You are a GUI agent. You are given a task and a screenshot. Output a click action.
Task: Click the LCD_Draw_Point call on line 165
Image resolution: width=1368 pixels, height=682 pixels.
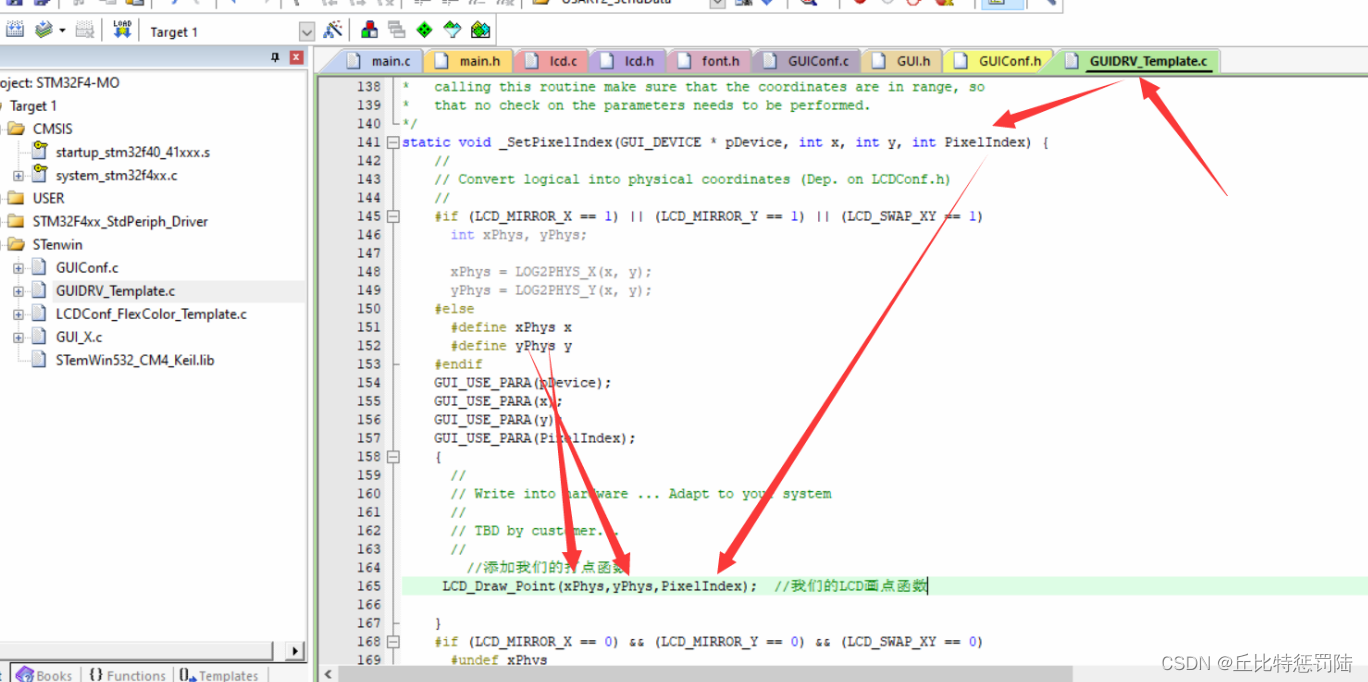598,586
